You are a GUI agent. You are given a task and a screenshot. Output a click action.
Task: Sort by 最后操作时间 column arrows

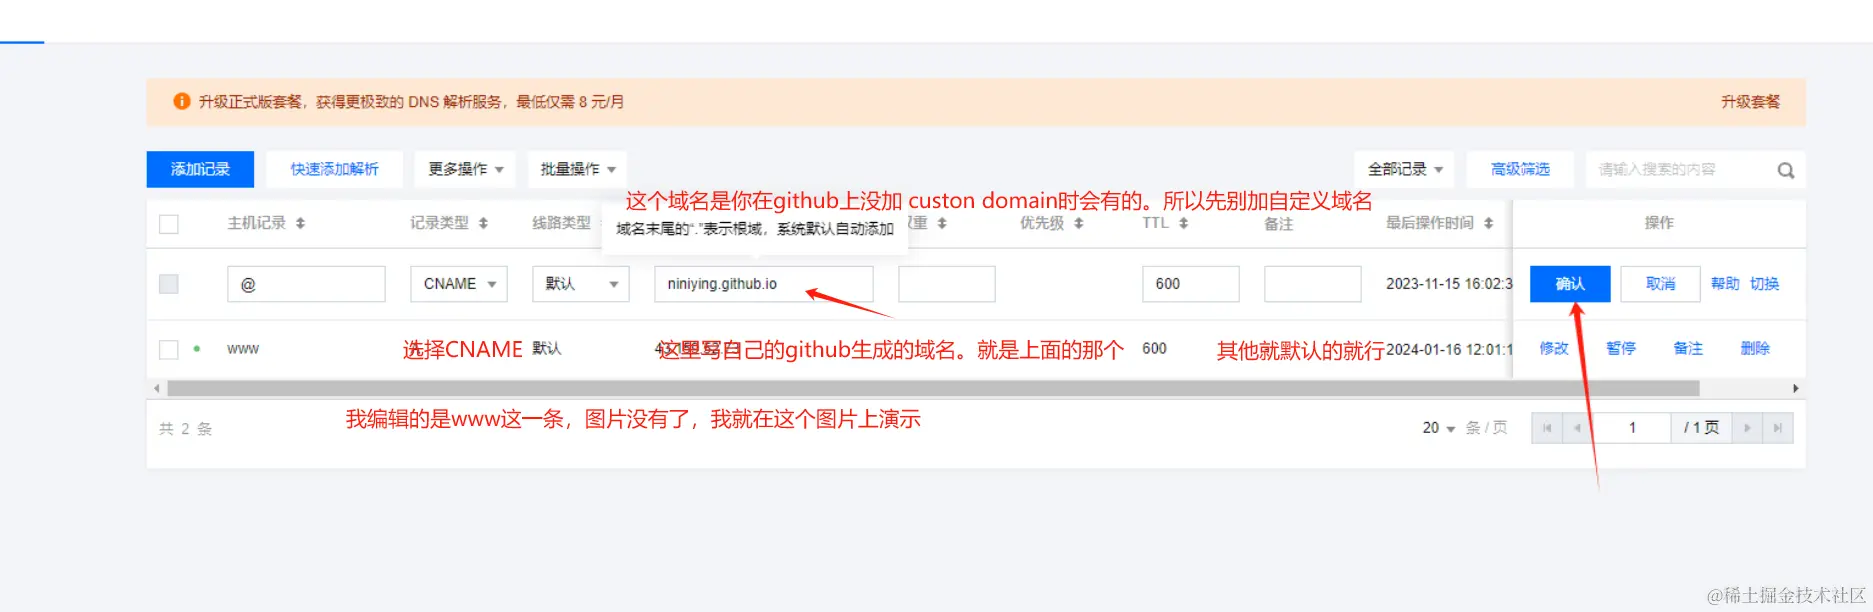[1488, 223]
